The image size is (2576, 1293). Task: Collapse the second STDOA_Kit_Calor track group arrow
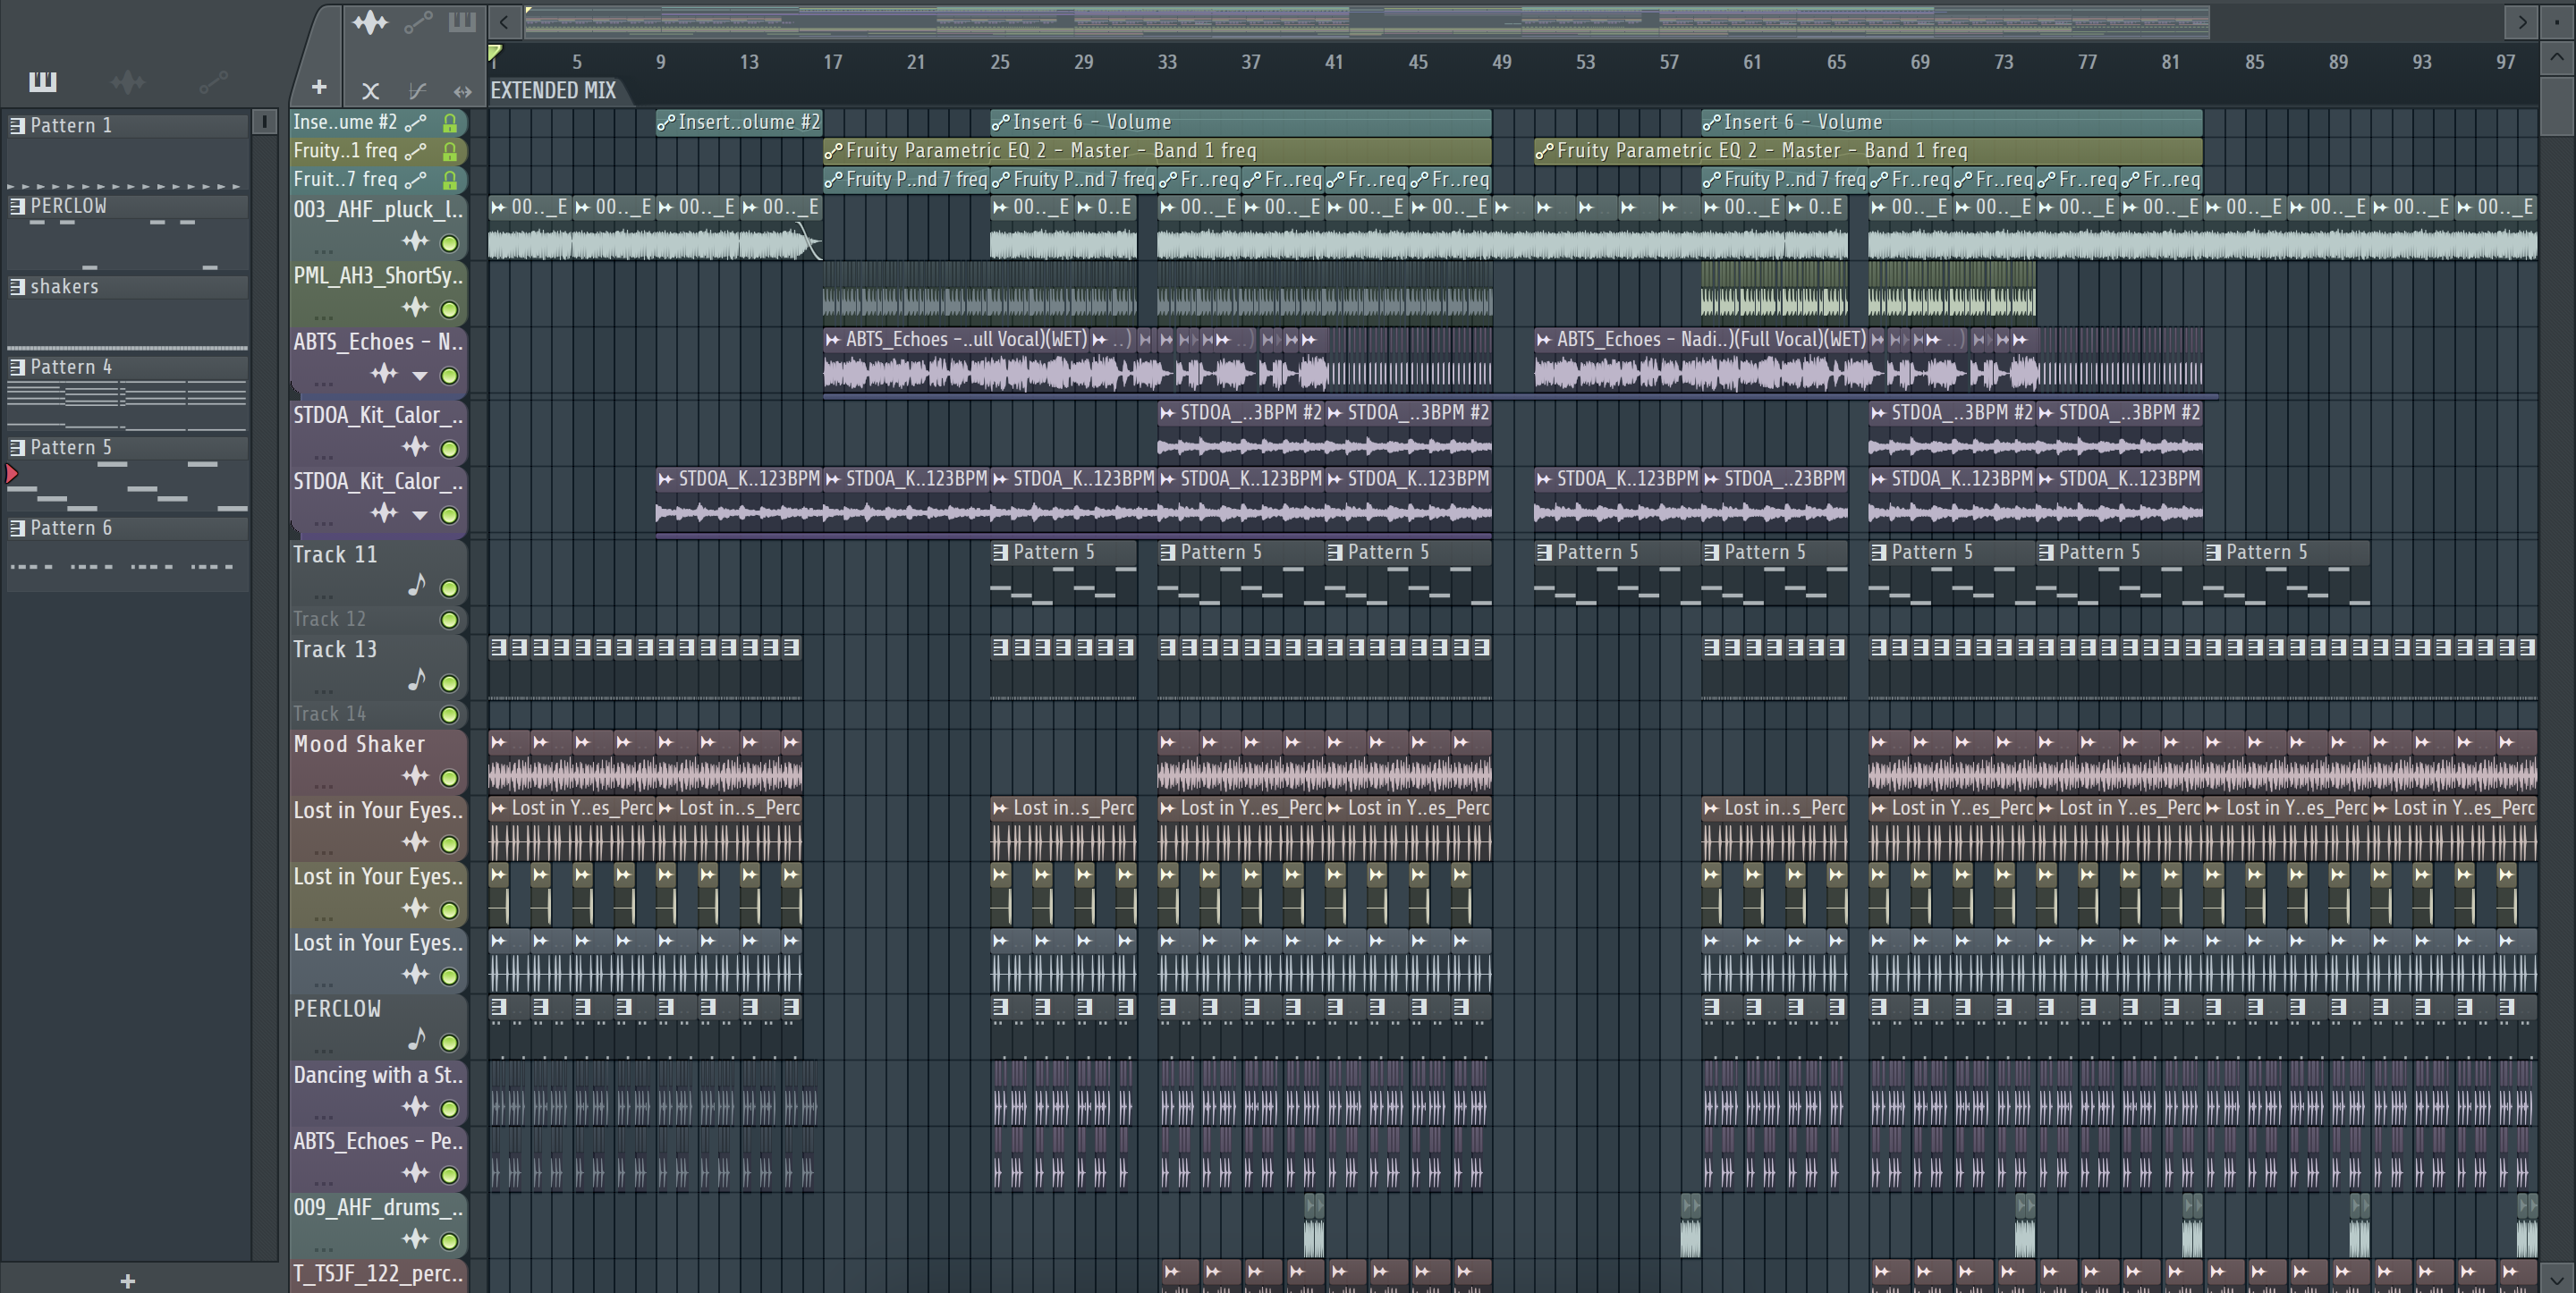point(420,515)
